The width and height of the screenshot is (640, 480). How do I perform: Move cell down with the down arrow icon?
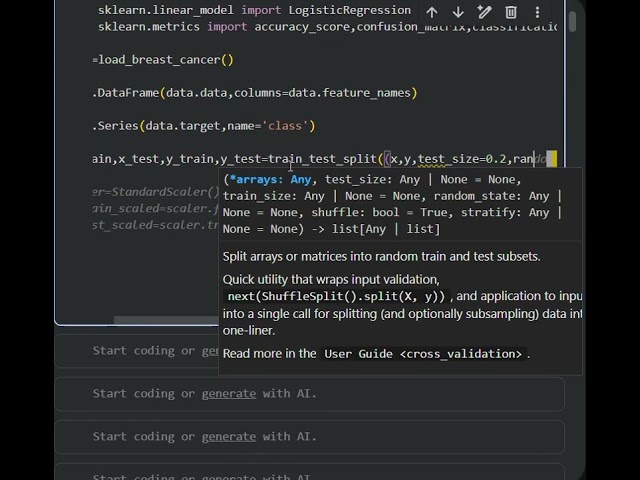pyautogui.click(x=458, y=12)
